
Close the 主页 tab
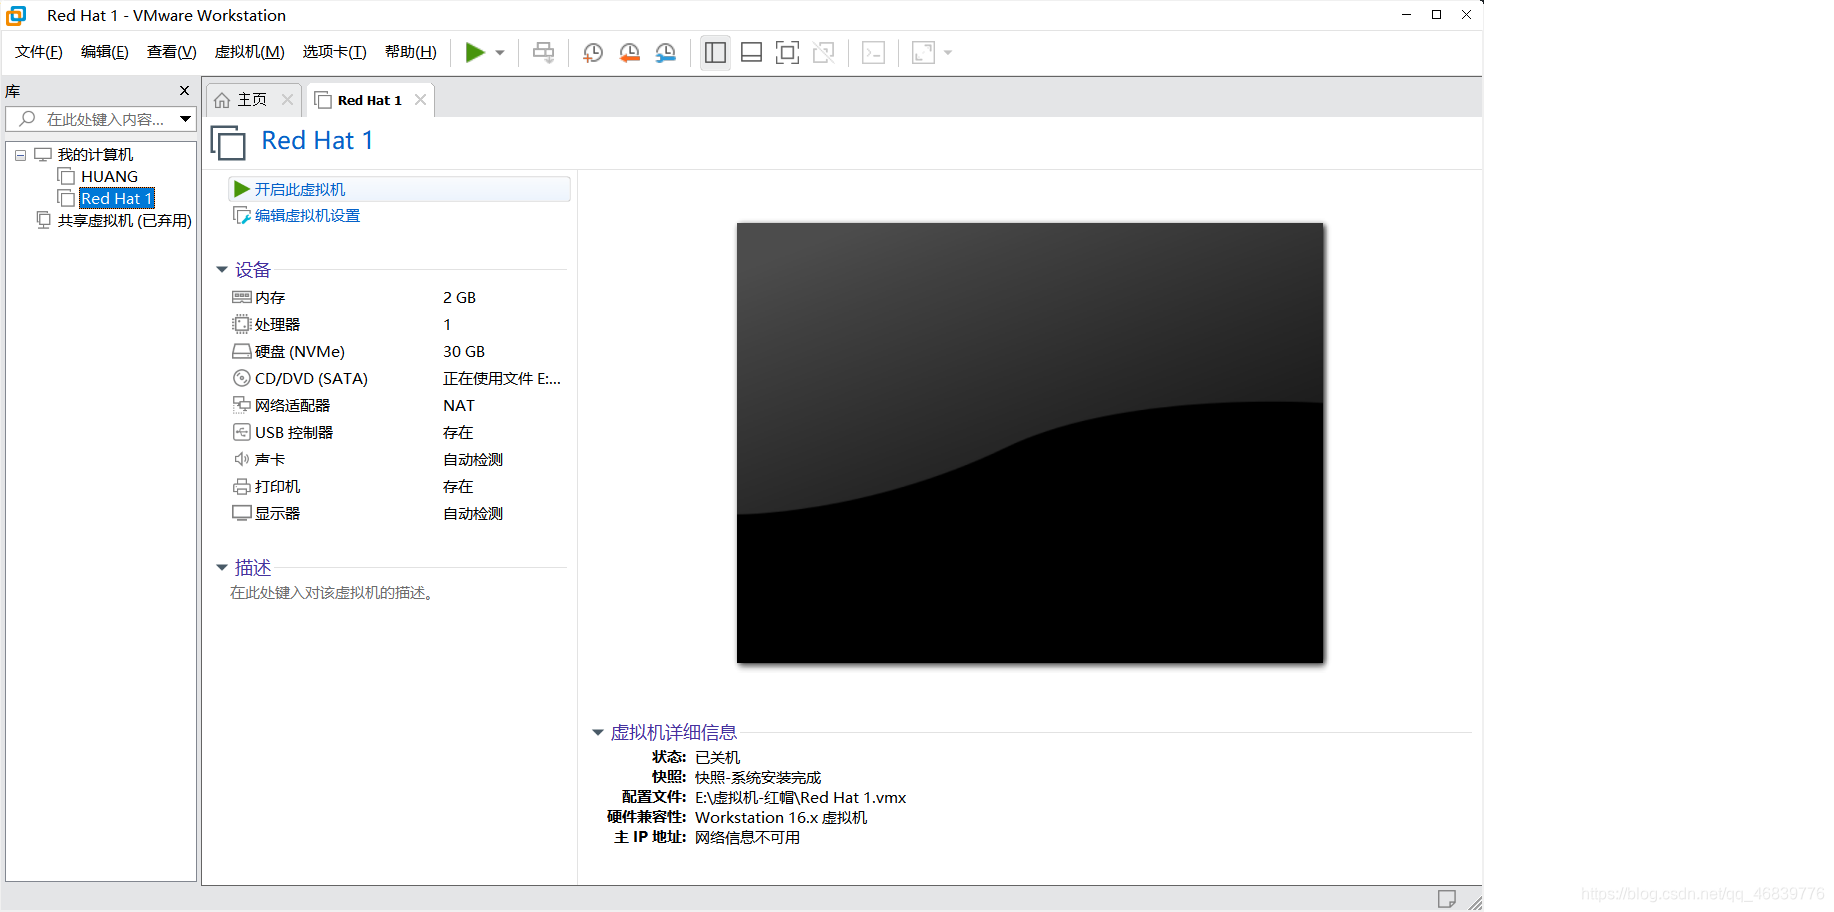[x=287, y=99]
